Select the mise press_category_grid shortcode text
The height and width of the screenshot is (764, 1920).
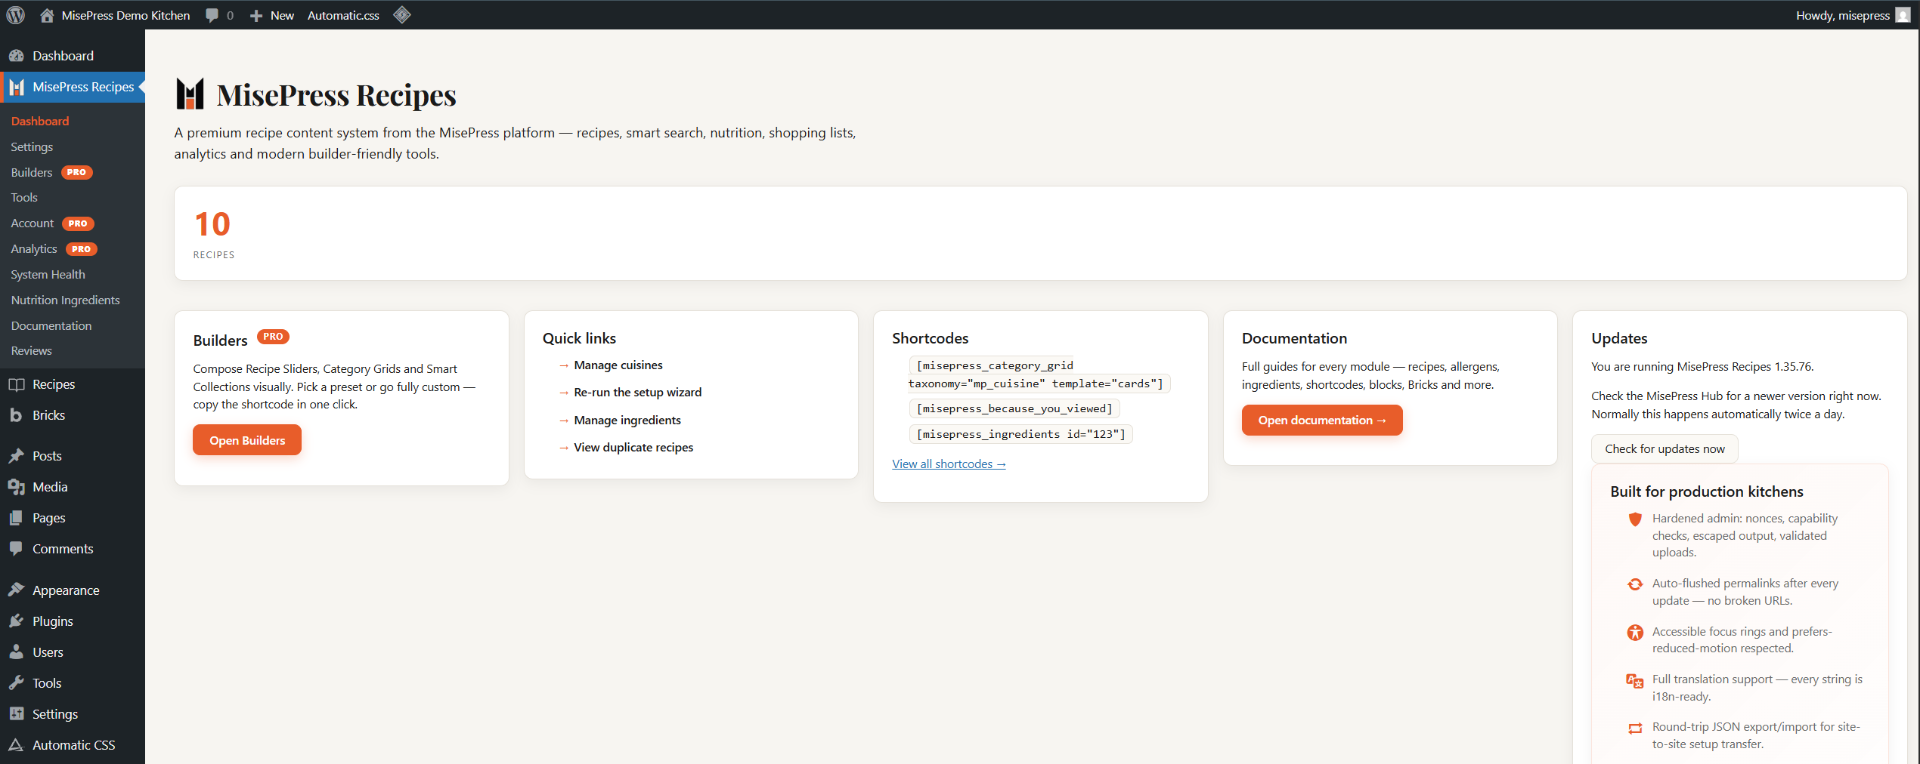click(1039, 374)
